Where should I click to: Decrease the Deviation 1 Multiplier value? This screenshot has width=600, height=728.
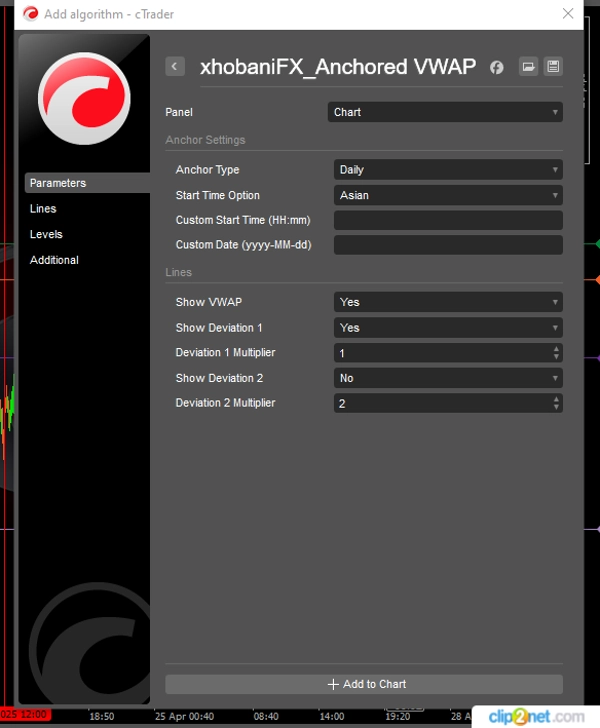pyautogui.click(x=556, y=357)
